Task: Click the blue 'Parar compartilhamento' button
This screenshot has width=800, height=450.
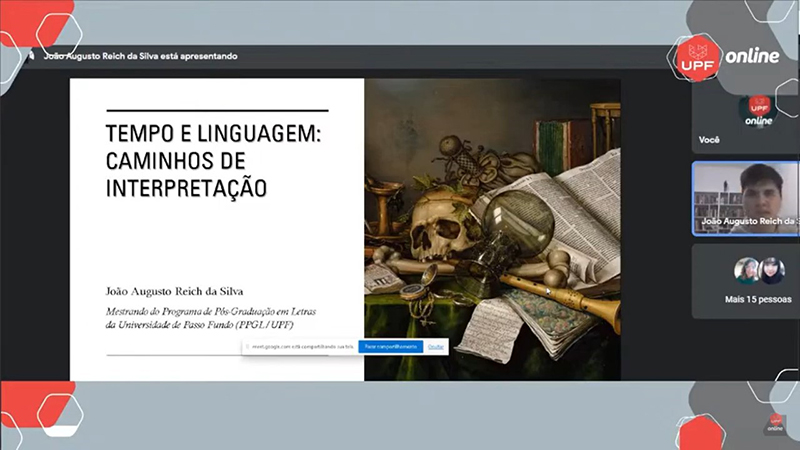Action: click(x=390, y=346)
